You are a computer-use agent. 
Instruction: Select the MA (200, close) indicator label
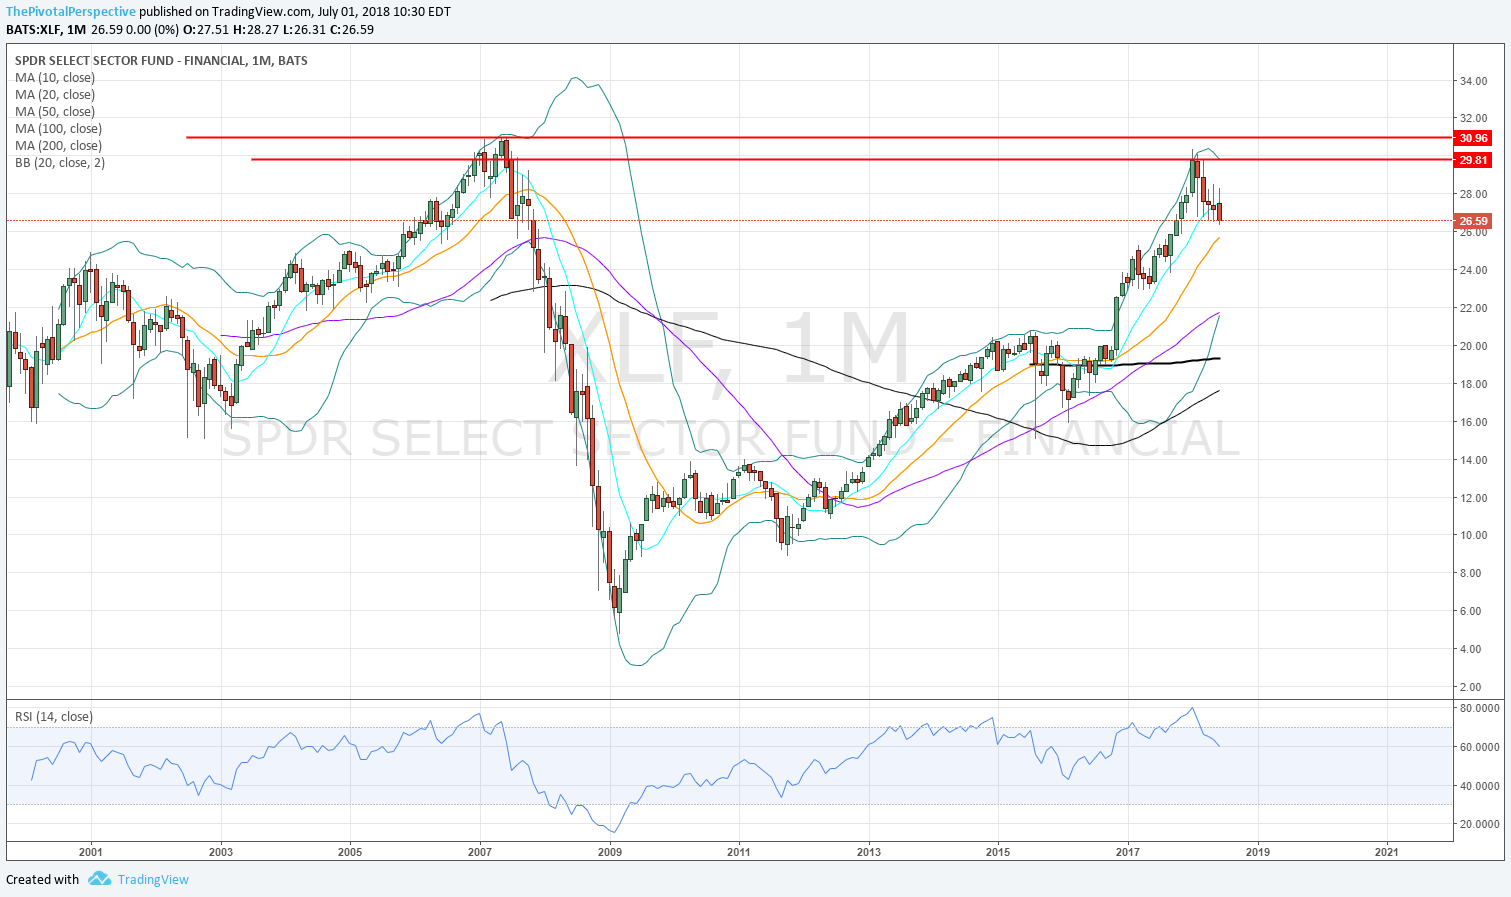tap(58, 146)
